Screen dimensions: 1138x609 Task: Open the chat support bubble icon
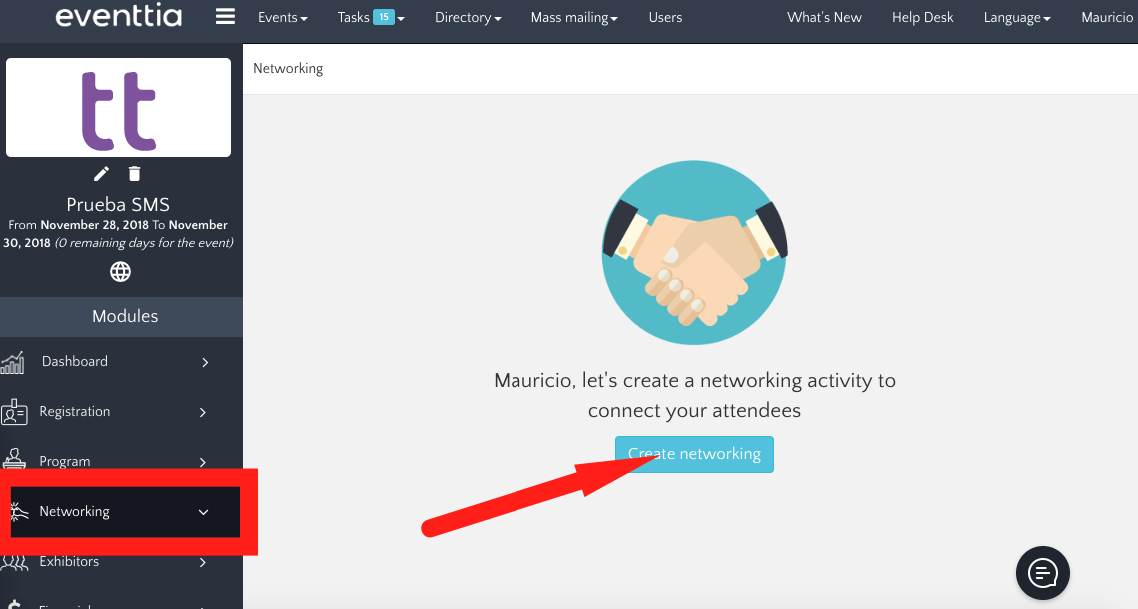pos(1042,573)
